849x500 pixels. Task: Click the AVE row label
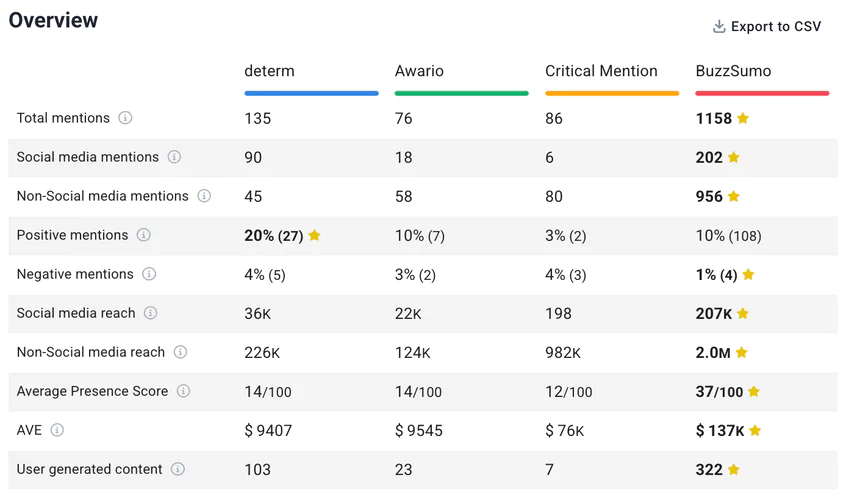(x=29, y=430)
